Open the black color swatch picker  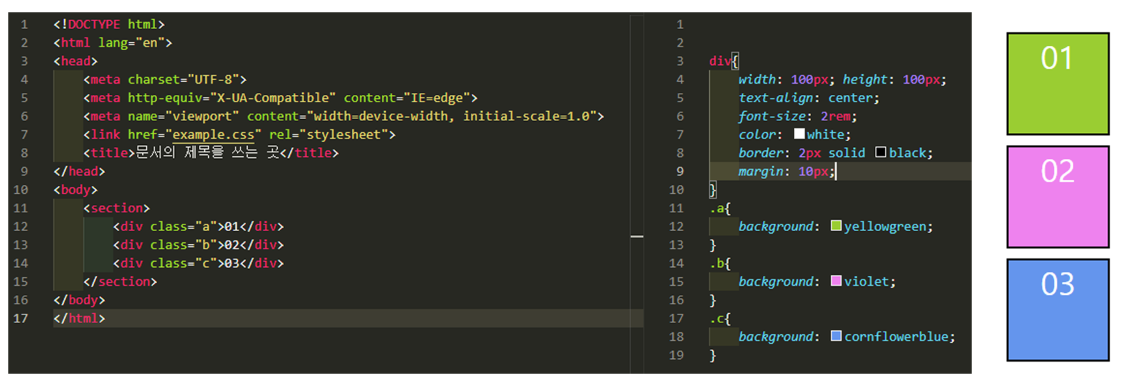881,153
